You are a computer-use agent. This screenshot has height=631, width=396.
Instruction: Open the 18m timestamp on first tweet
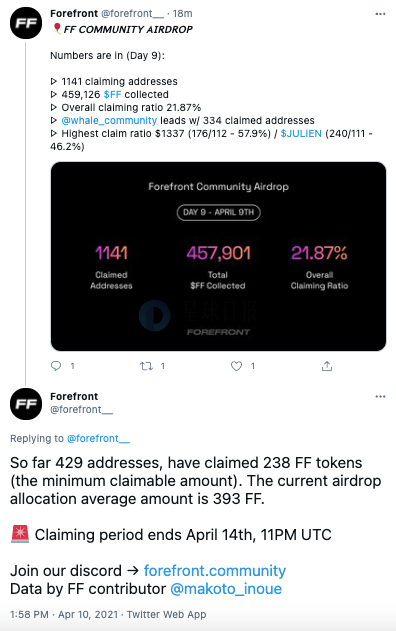(182, 13)
